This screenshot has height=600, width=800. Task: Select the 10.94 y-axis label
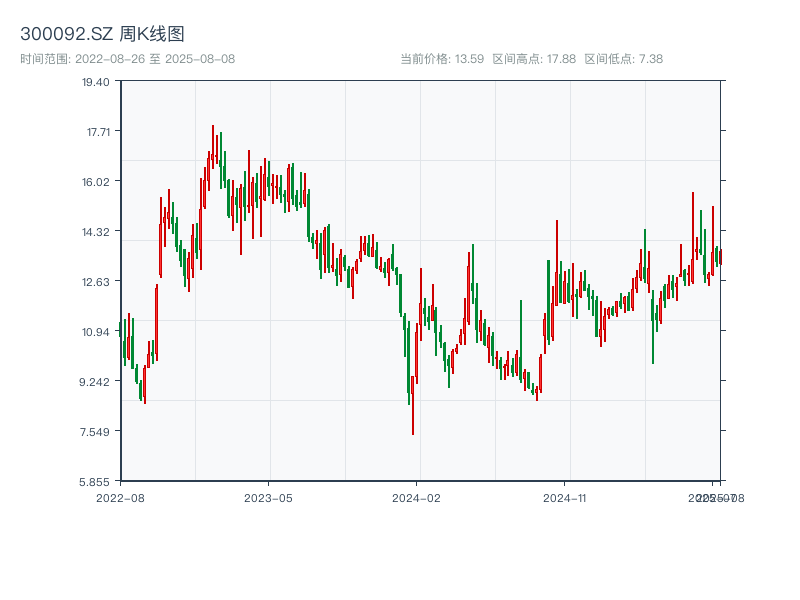96,331
